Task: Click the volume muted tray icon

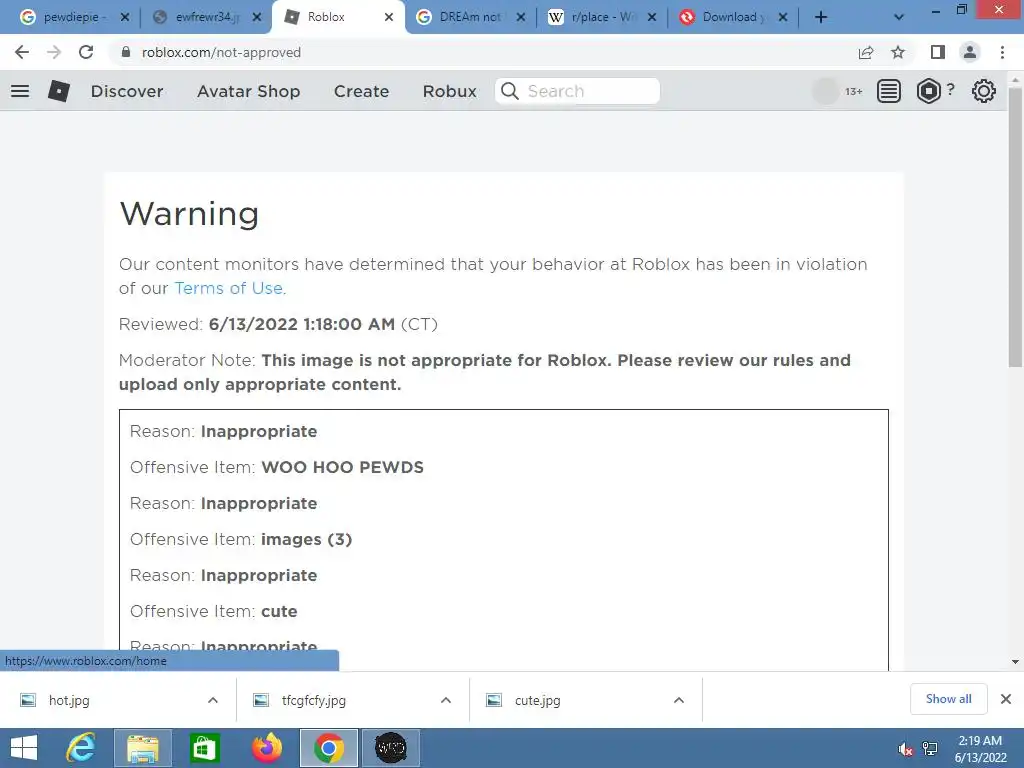Action: (905, 749)
